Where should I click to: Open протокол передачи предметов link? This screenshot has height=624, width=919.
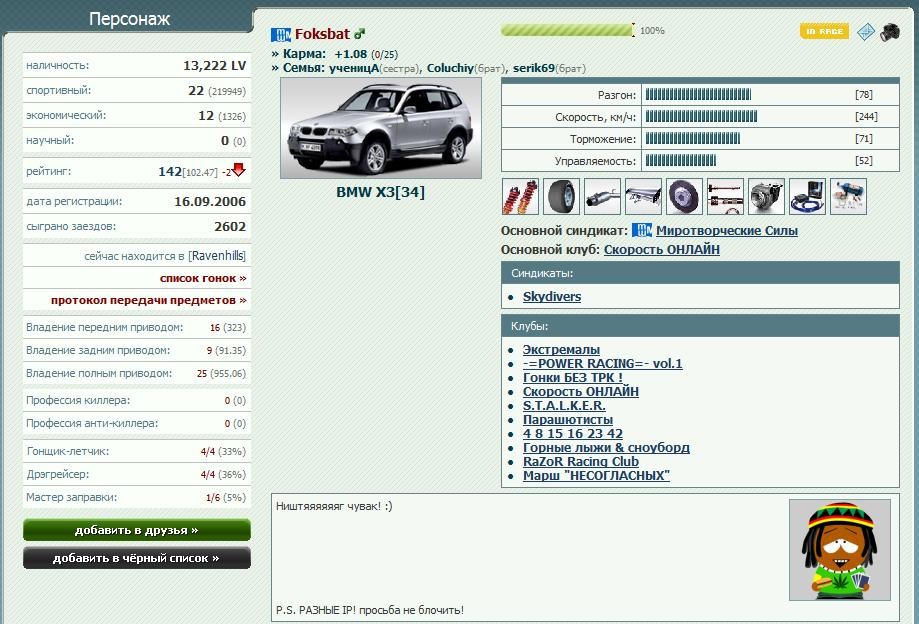coord(148,300)
